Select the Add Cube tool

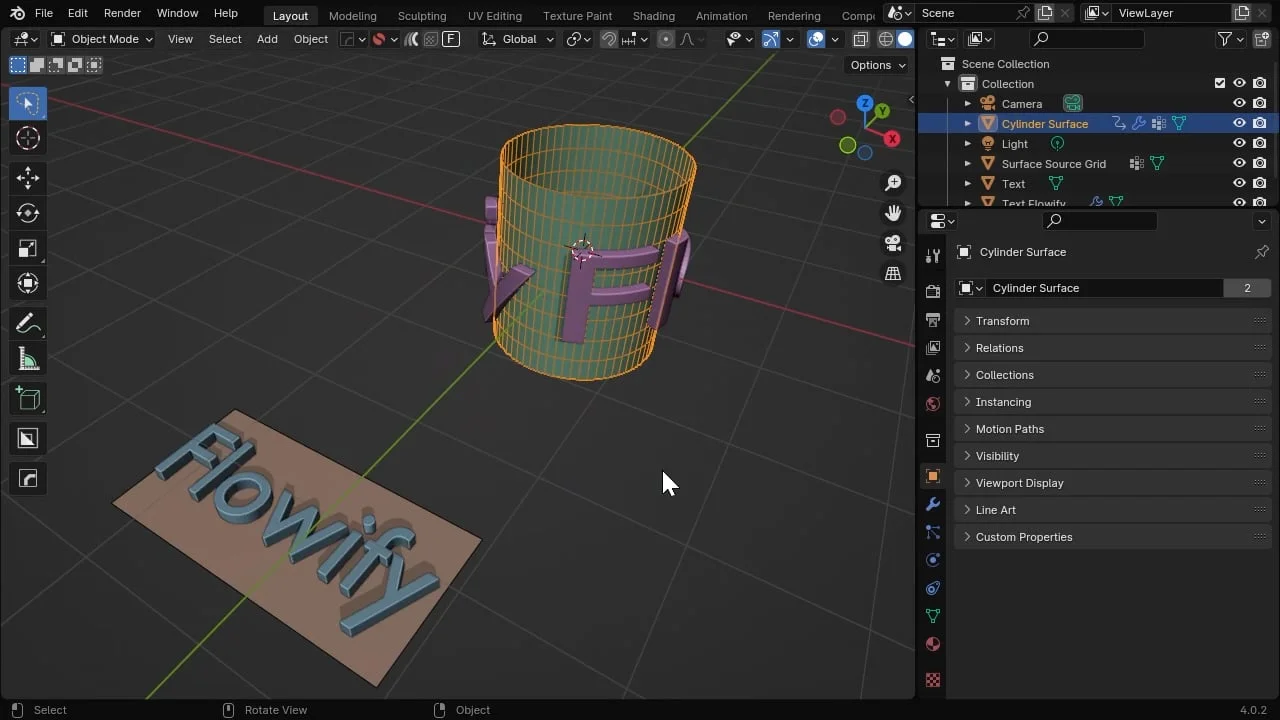[x=28, y=399]
